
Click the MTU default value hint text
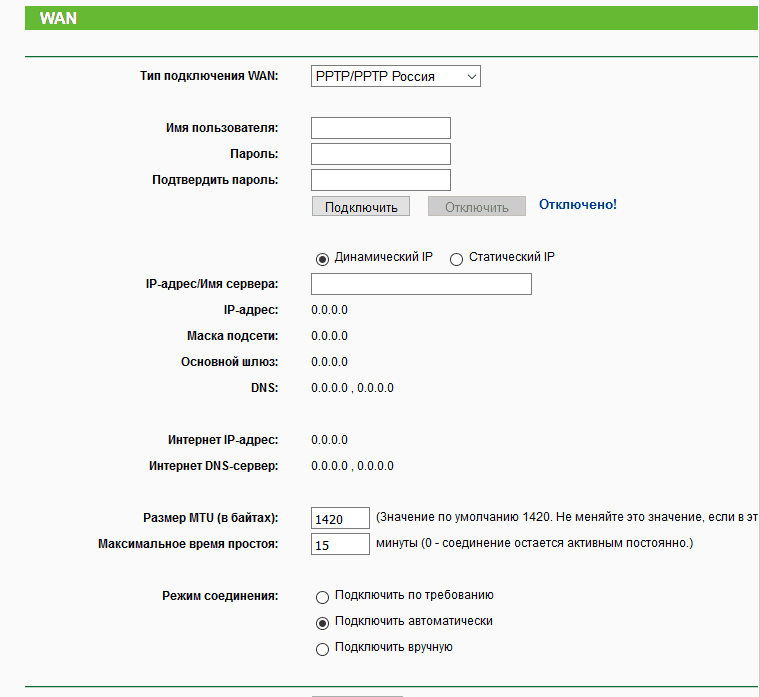(566, 518)
